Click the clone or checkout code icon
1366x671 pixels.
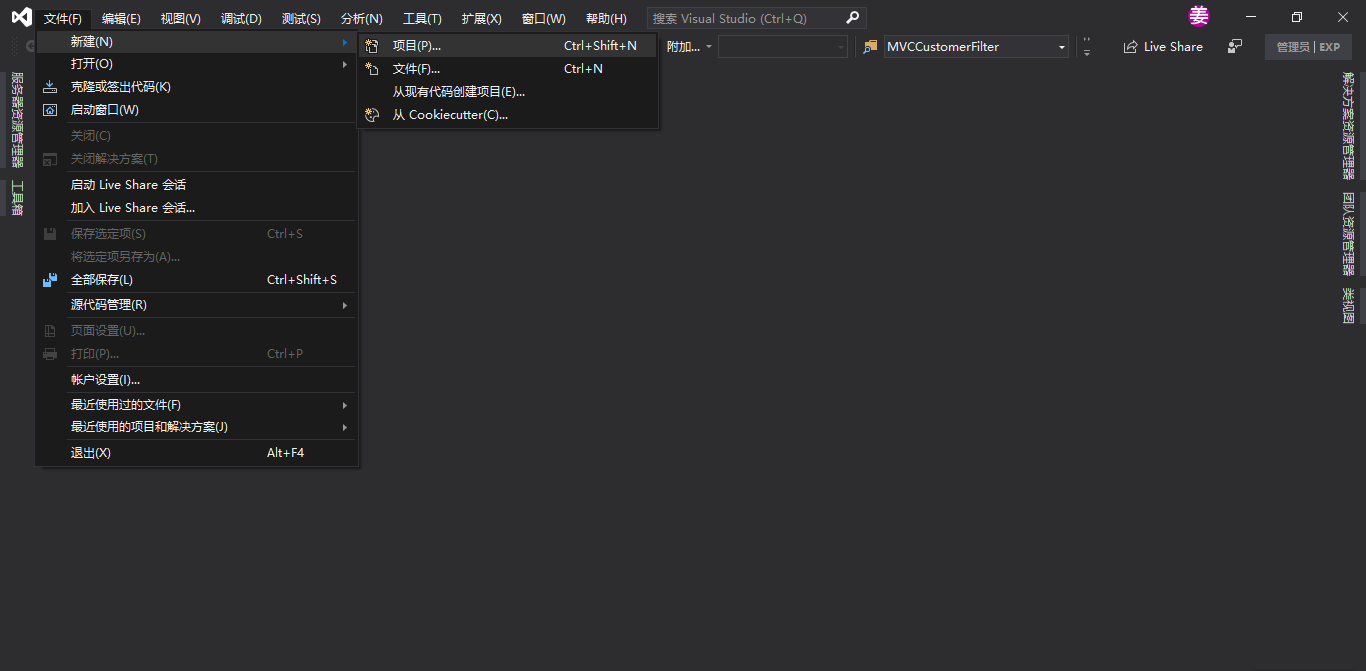pos(50,87)
